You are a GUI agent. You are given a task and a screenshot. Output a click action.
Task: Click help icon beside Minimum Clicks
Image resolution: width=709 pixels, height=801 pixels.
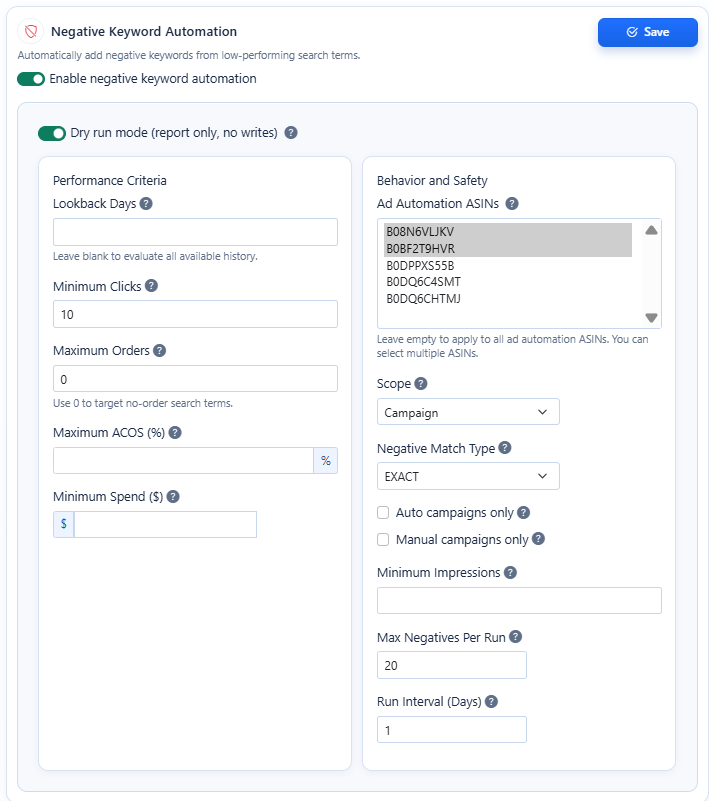tap(151, 286)
